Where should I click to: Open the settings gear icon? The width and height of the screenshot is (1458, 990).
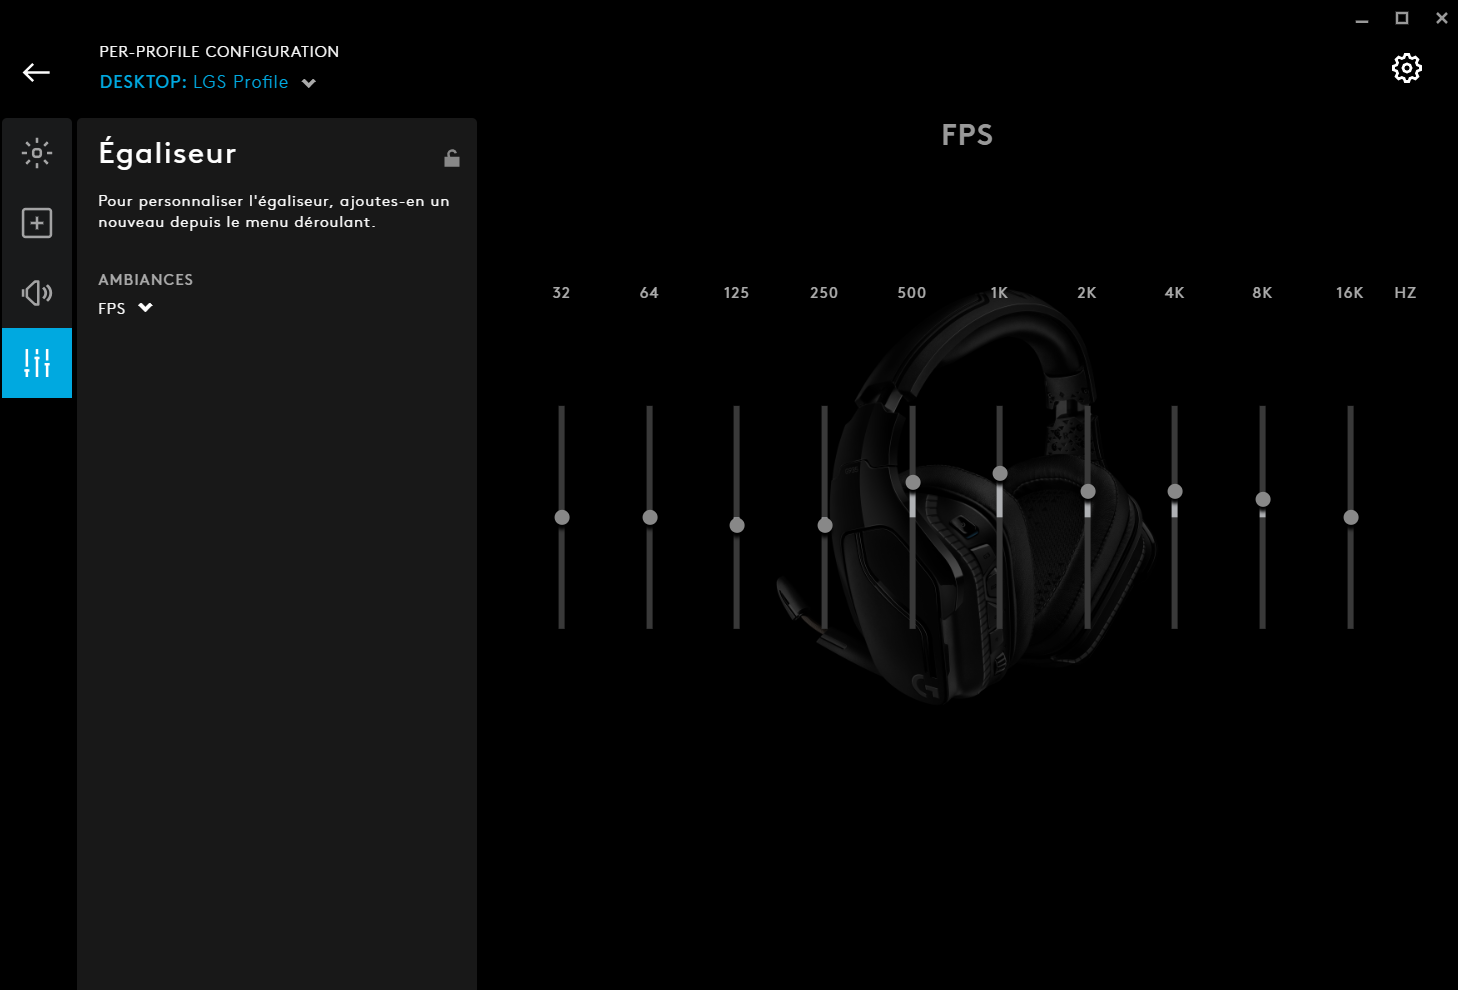tap(1406, 68)
